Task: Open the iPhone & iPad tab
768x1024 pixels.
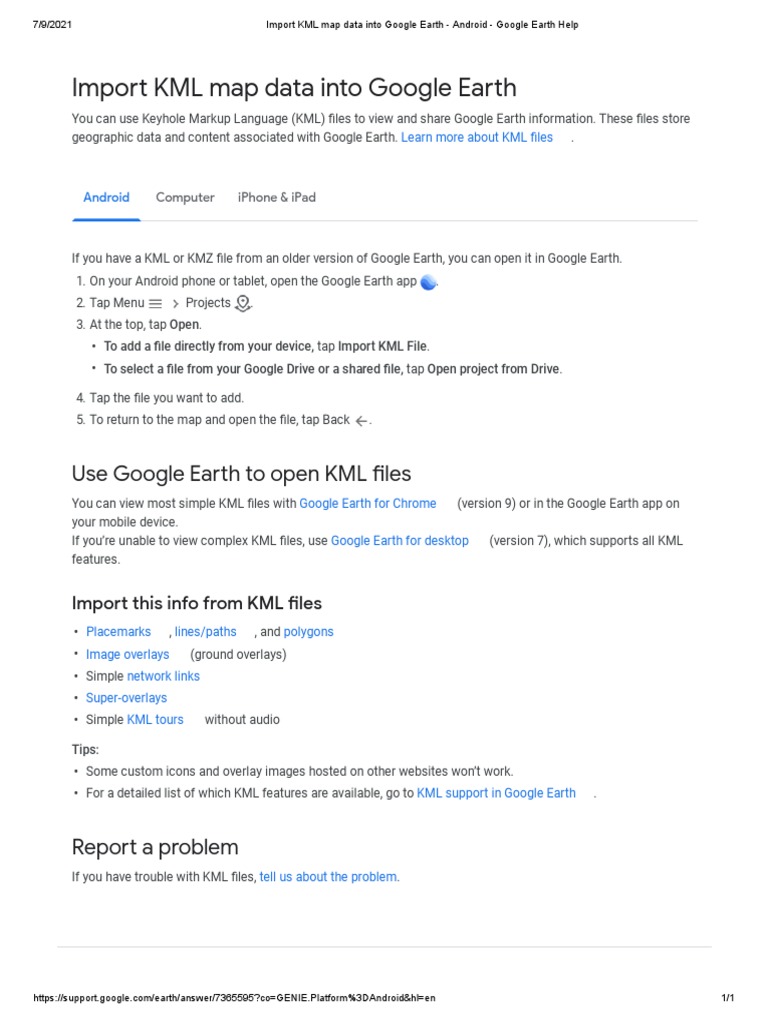Action: click(x=277, y=197)
